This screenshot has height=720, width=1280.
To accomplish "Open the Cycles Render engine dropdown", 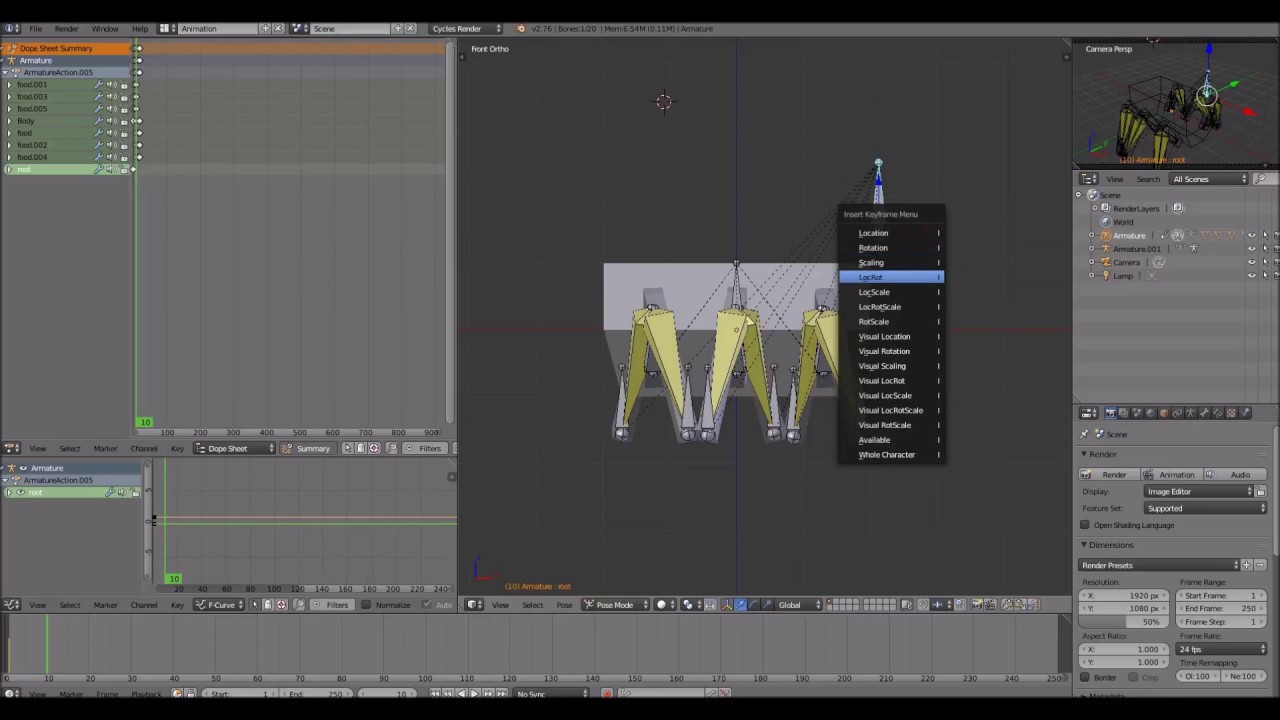I will pos(466,29).
